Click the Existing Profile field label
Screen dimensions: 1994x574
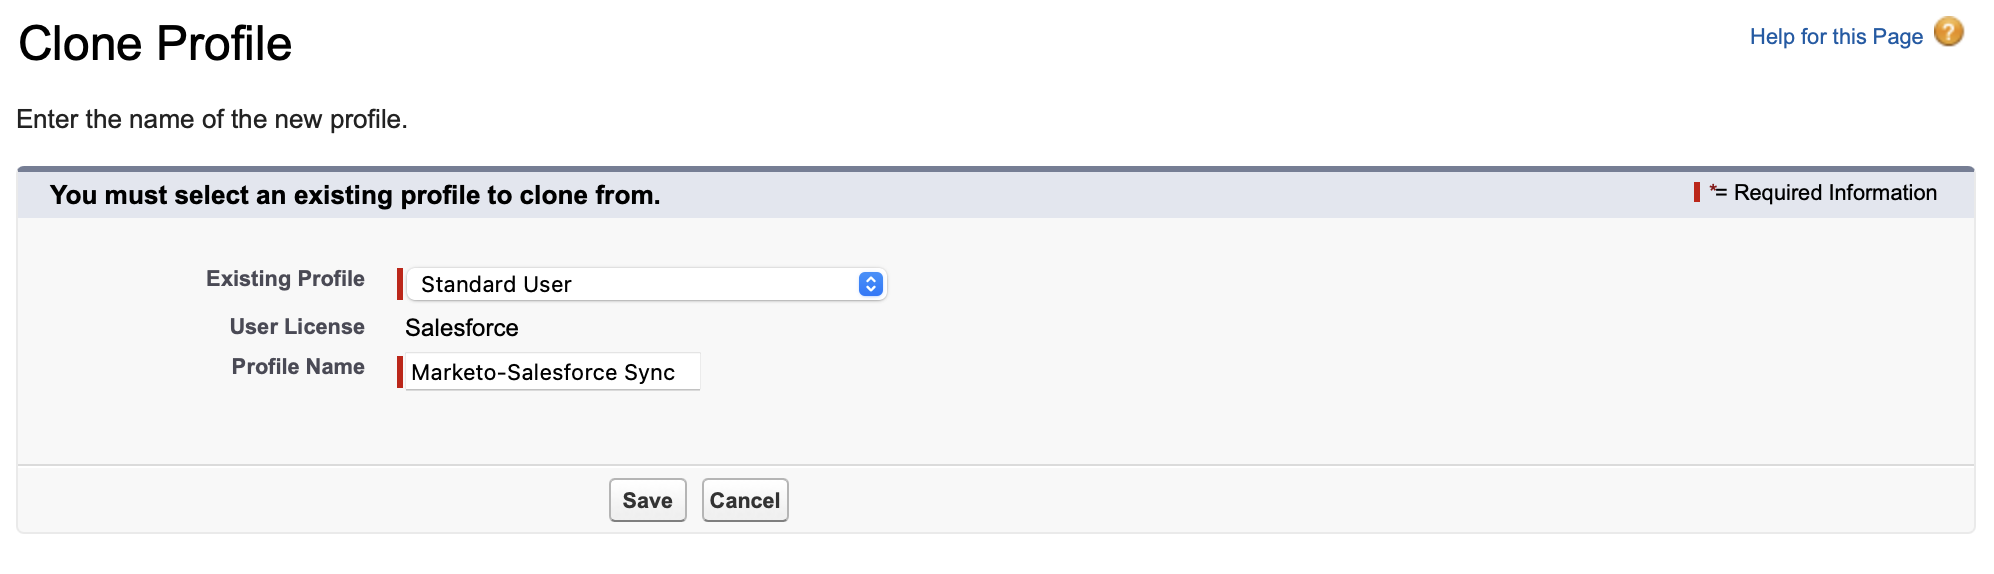pos(285,279)
